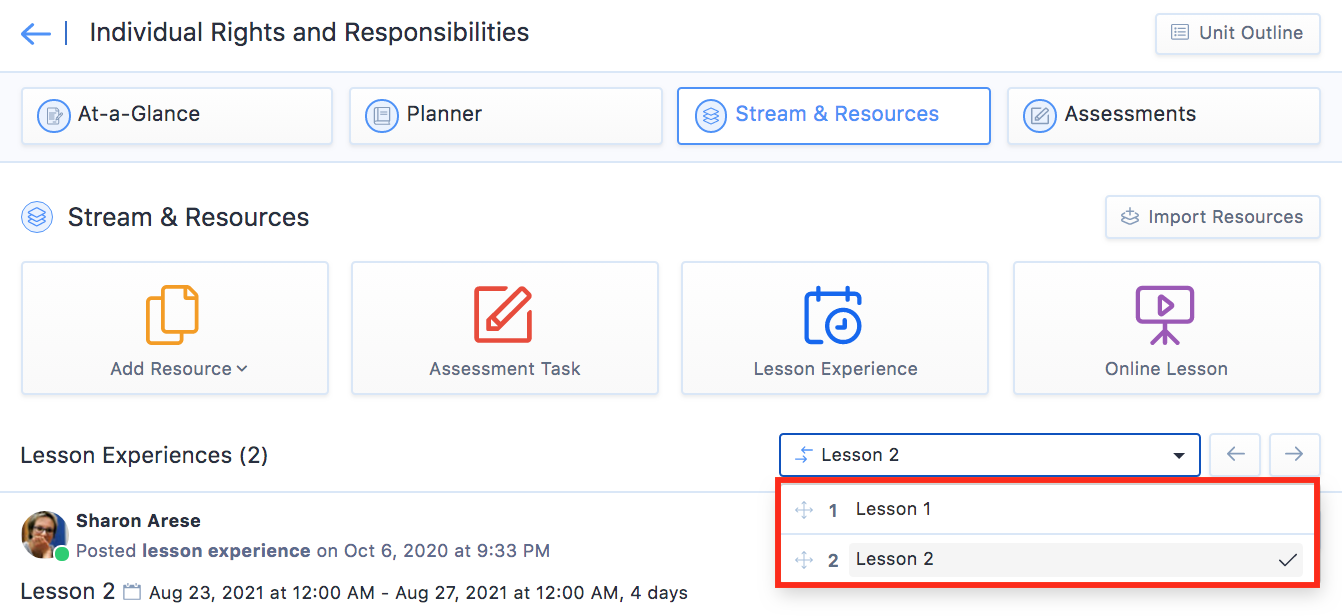Click Sharon Arese's profile avatar
Viewport: 1342px width, 616px height.
pos(44,535)
